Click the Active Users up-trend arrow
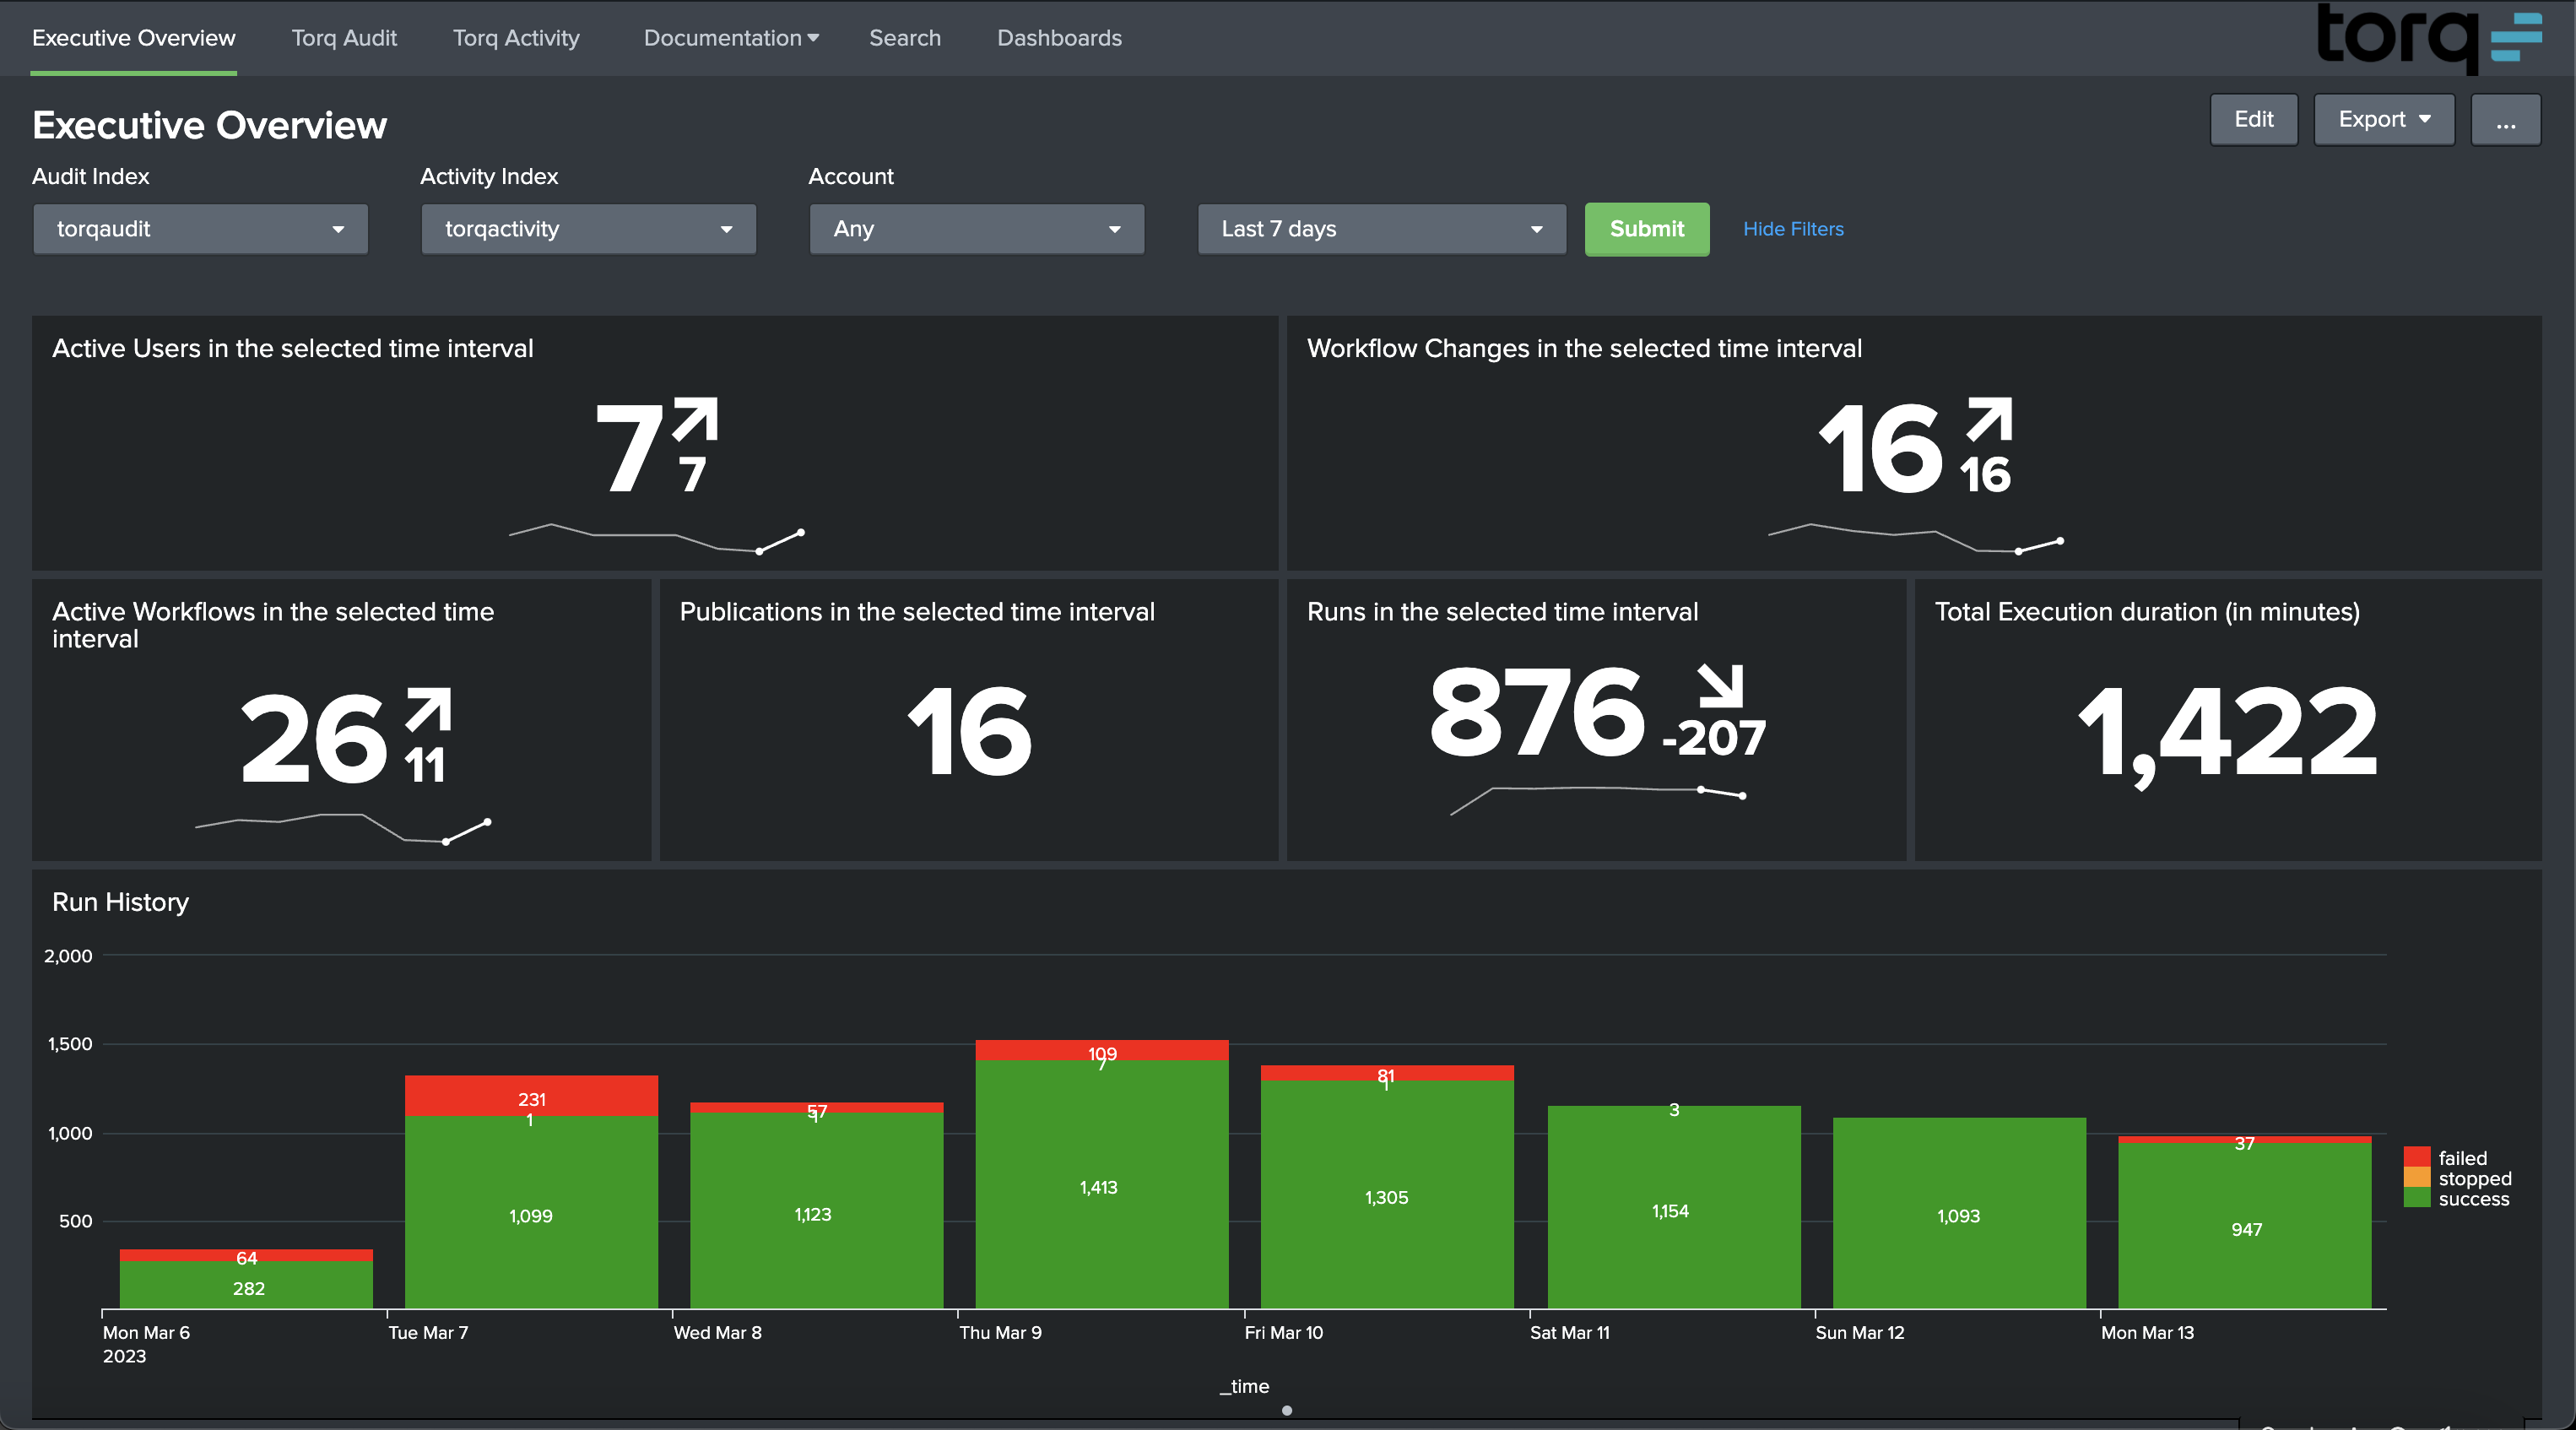The height and width of the screenshot is (1430, 2576). (696, 418)
